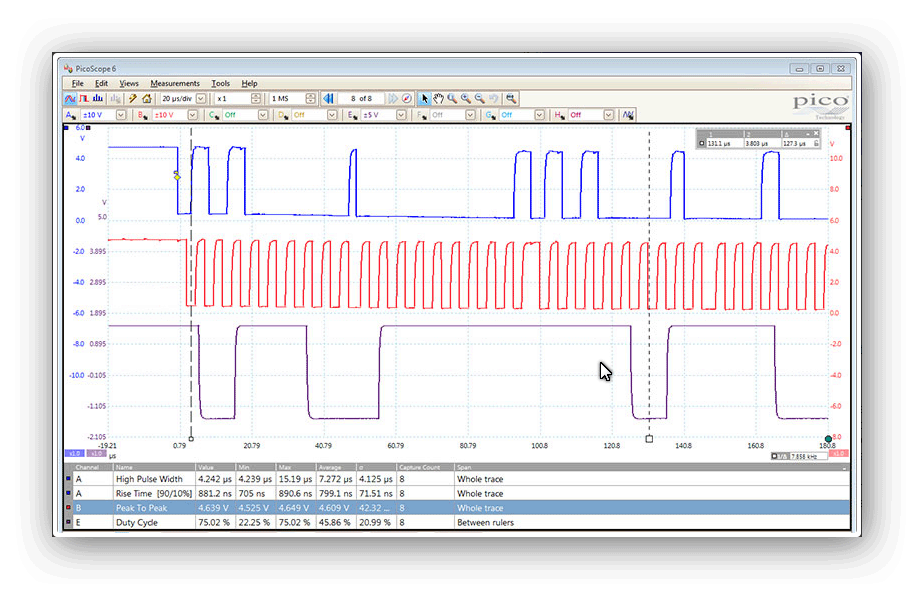This screenshot has width=914, height=589.
Task: Click the normal selection arrow tool
Action: 426,98
